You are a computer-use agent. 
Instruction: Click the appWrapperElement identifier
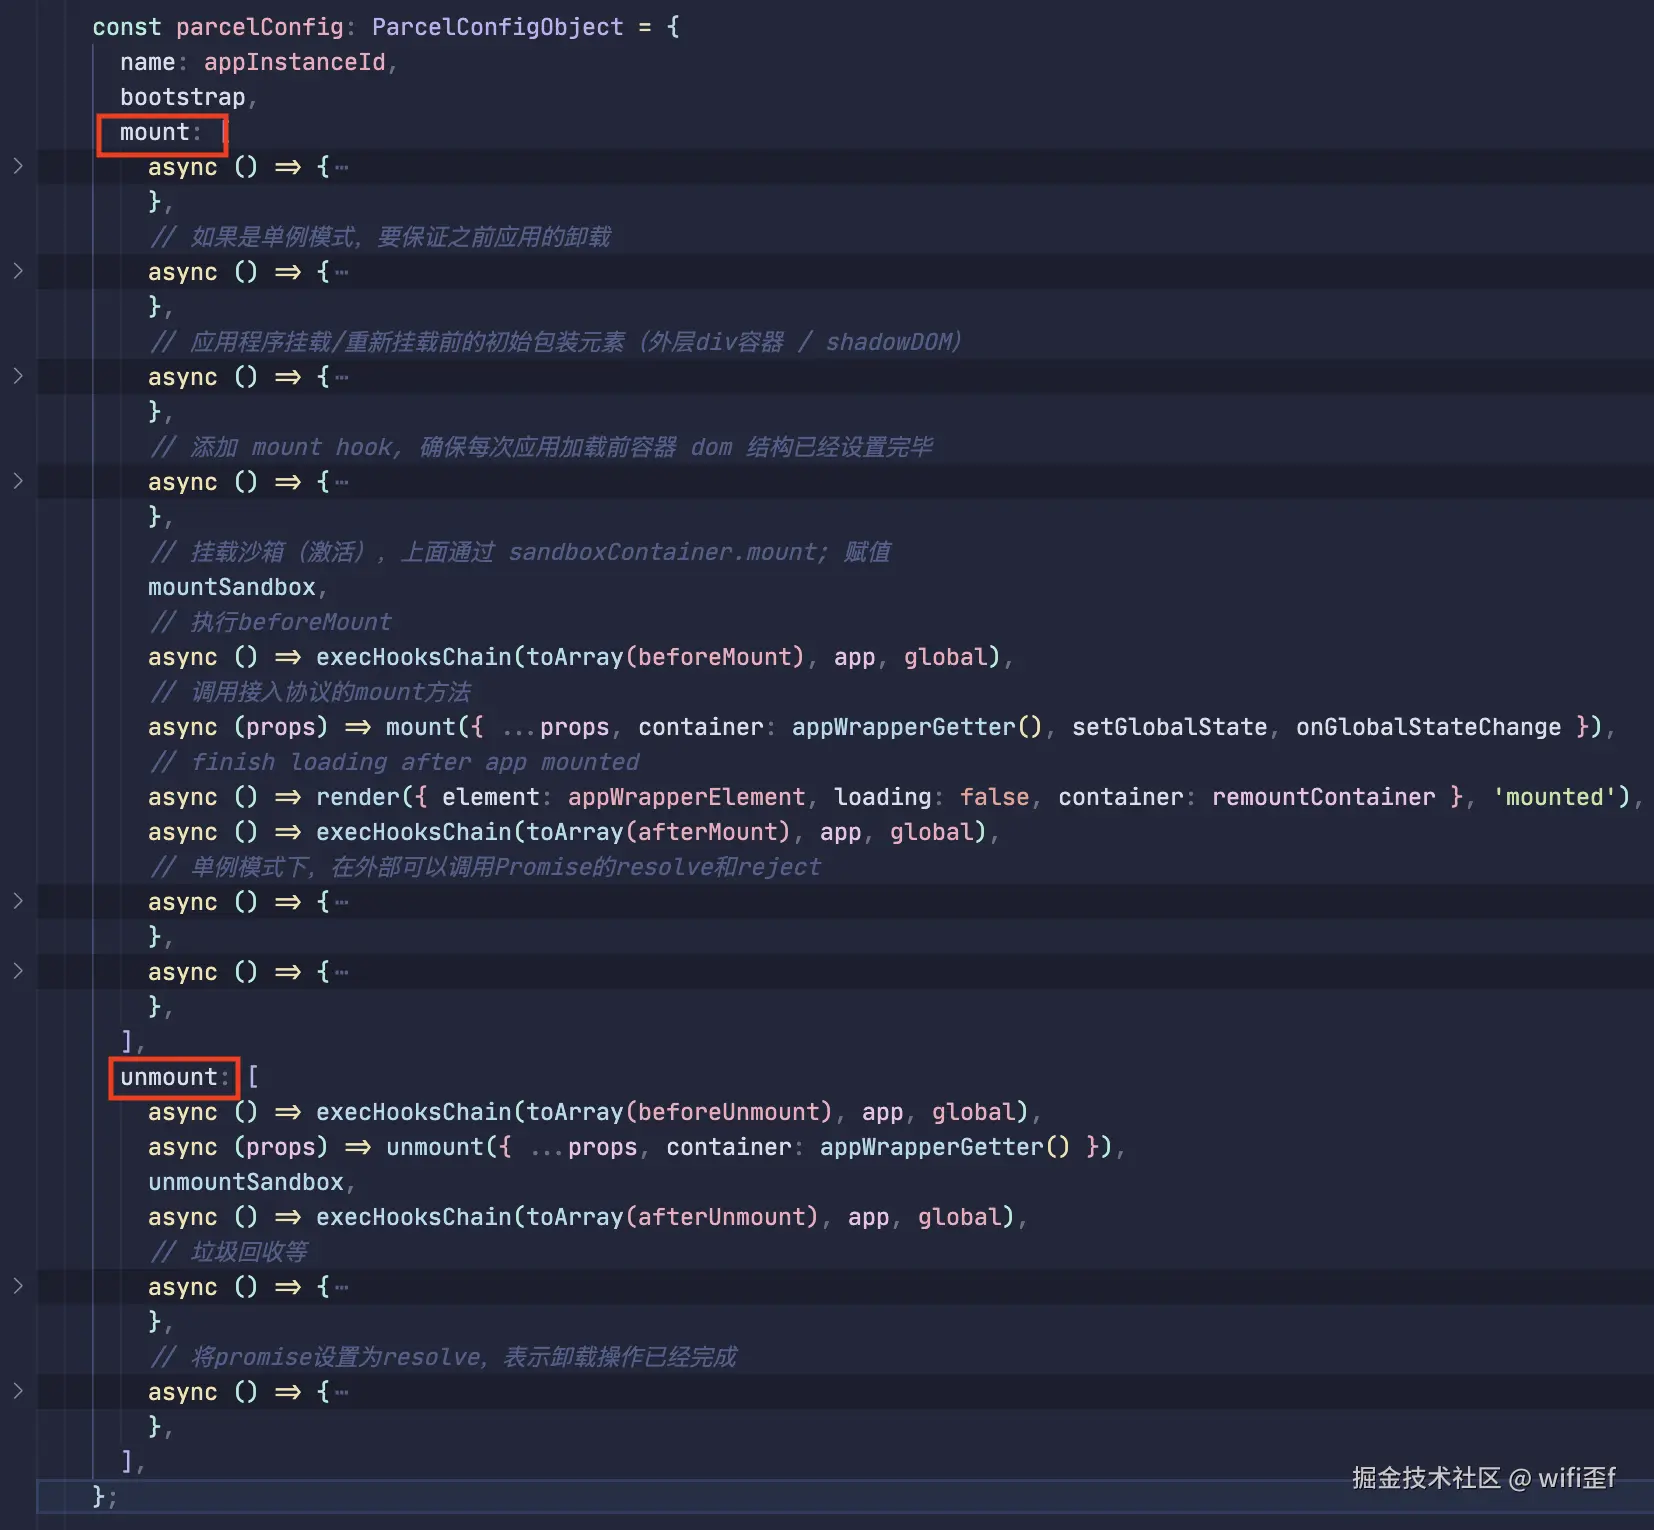click(x=687, y=797)
